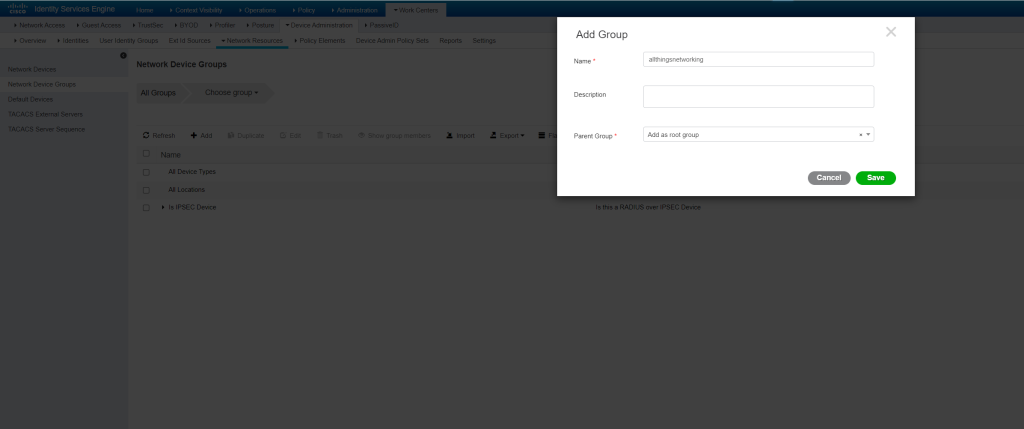Expand the TrustSec submenu
1024x429 pixels.
pos(148,25)
